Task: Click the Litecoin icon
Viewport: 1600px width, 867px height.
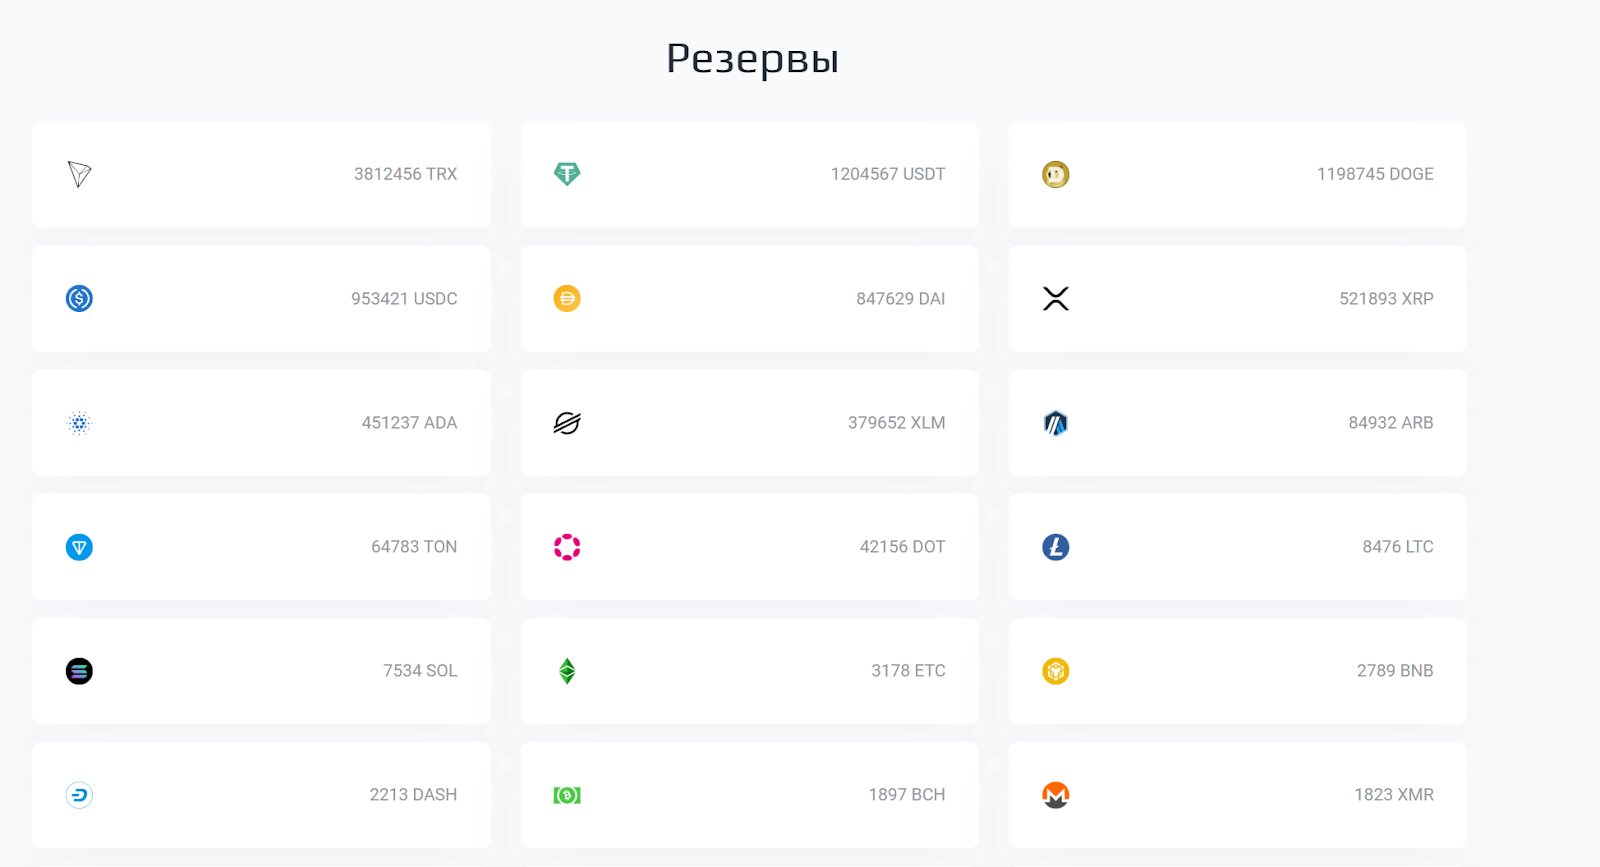Action: [x=1055, y=546]
